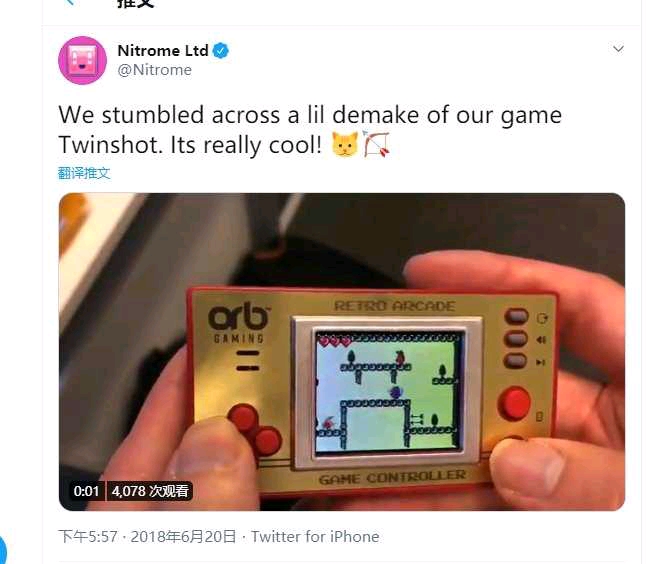Click the 推文 page header title
Screen dimensions: 663x564
click(x=135, y=3)
